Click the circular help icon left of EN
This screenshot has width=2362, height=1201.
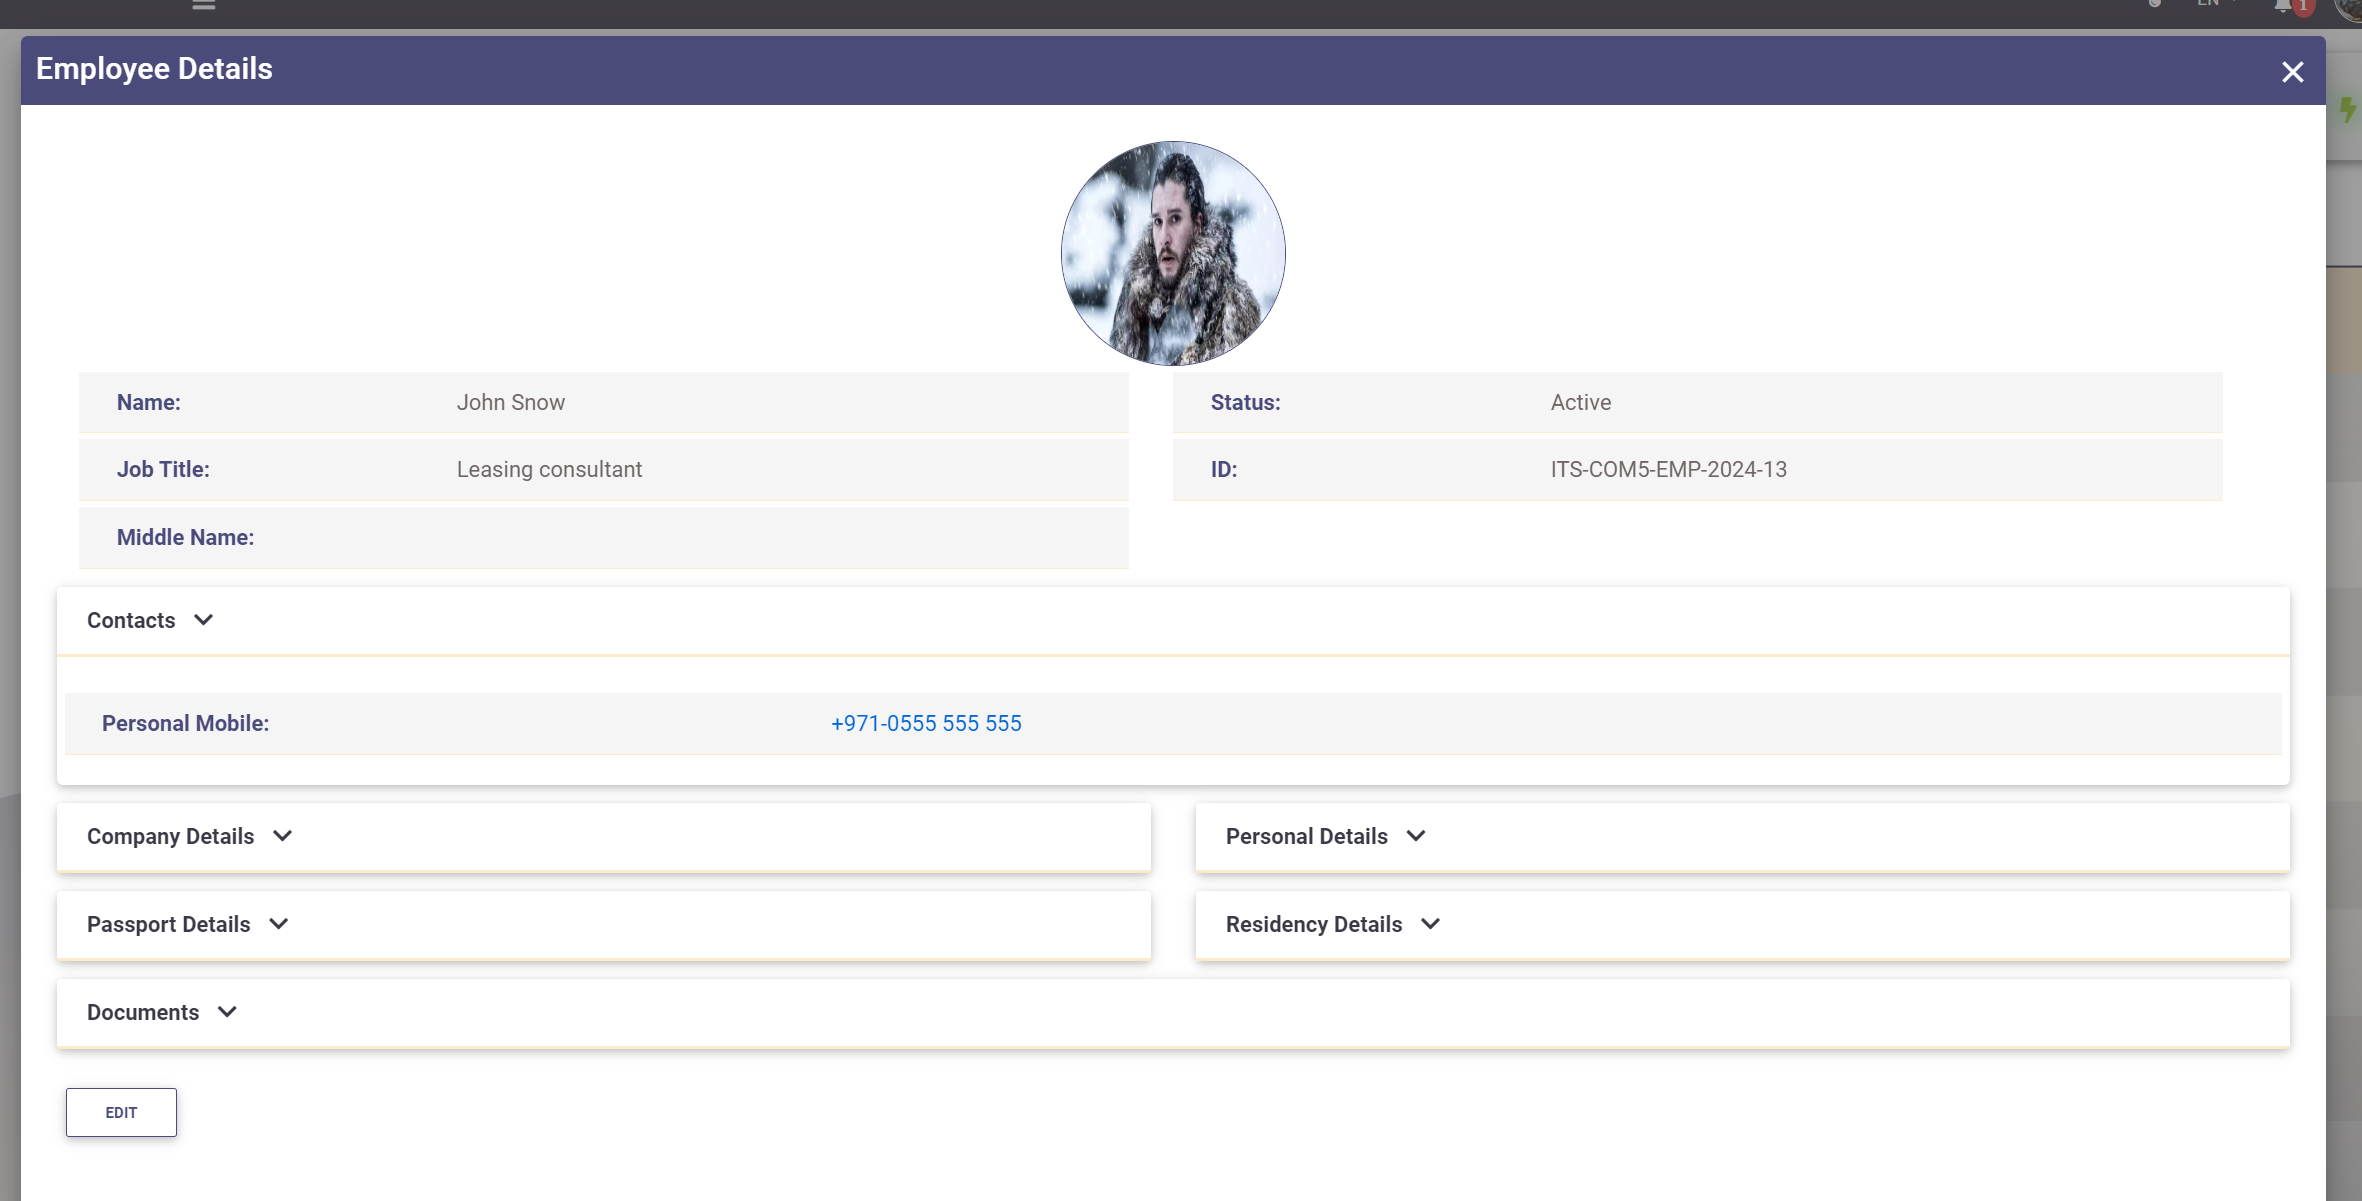tap(2155, 5)
